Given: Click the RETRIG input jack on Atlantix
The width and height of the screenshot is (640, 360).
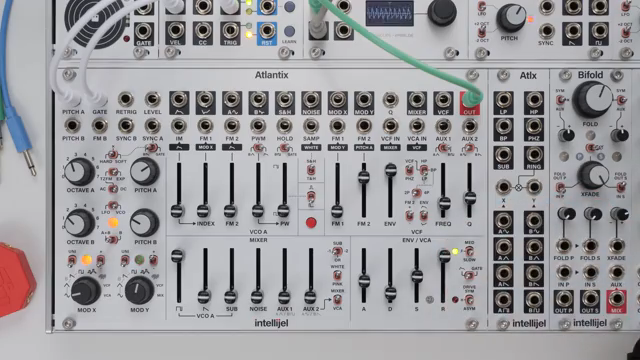Looking at the screenshot, I should tap(126, 100).
